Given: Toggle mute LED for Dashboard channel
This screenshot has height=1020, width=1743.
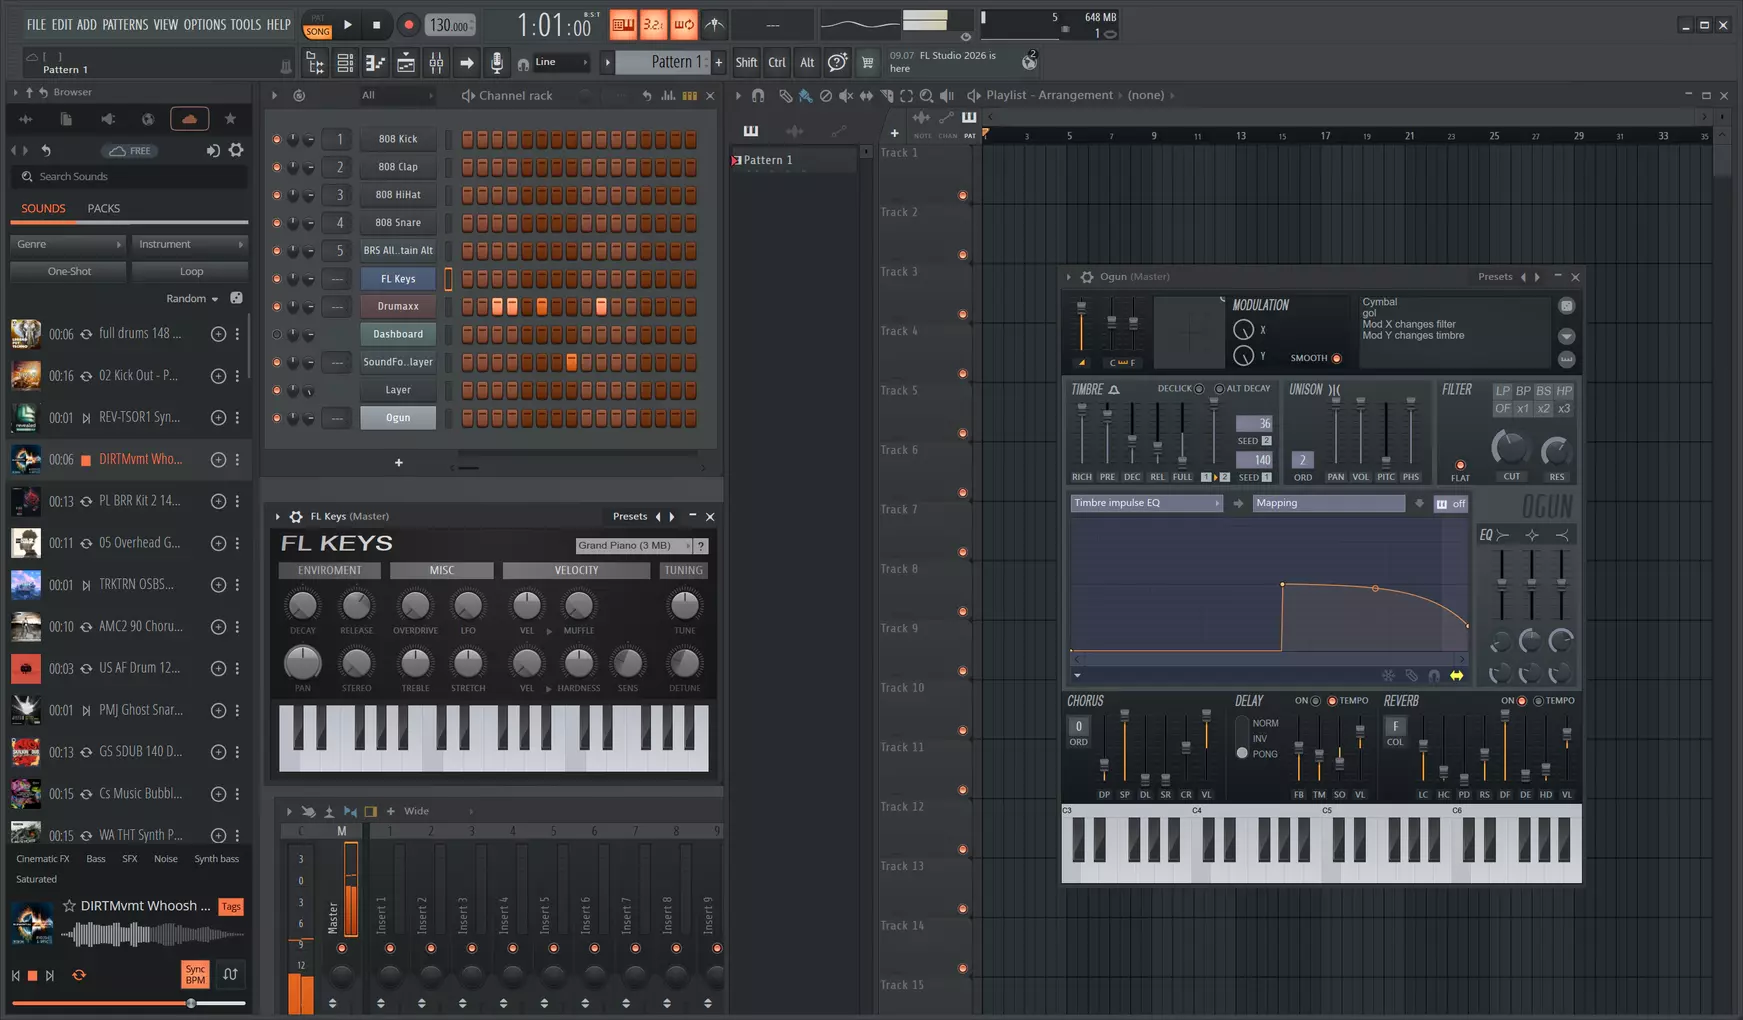Looking at the screenshot, I should point(277,334).
